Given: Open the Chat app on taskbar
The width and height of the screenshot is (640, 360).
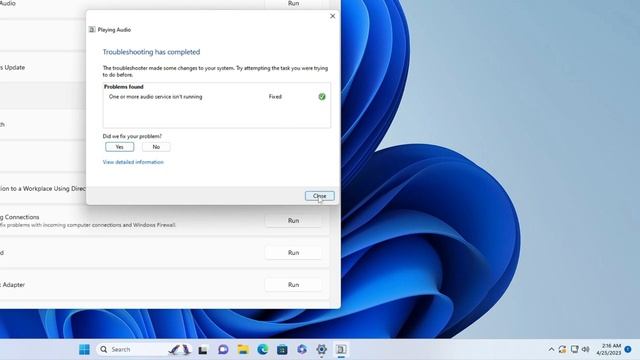Looking at the screenshot, I should tap(223, 349).
